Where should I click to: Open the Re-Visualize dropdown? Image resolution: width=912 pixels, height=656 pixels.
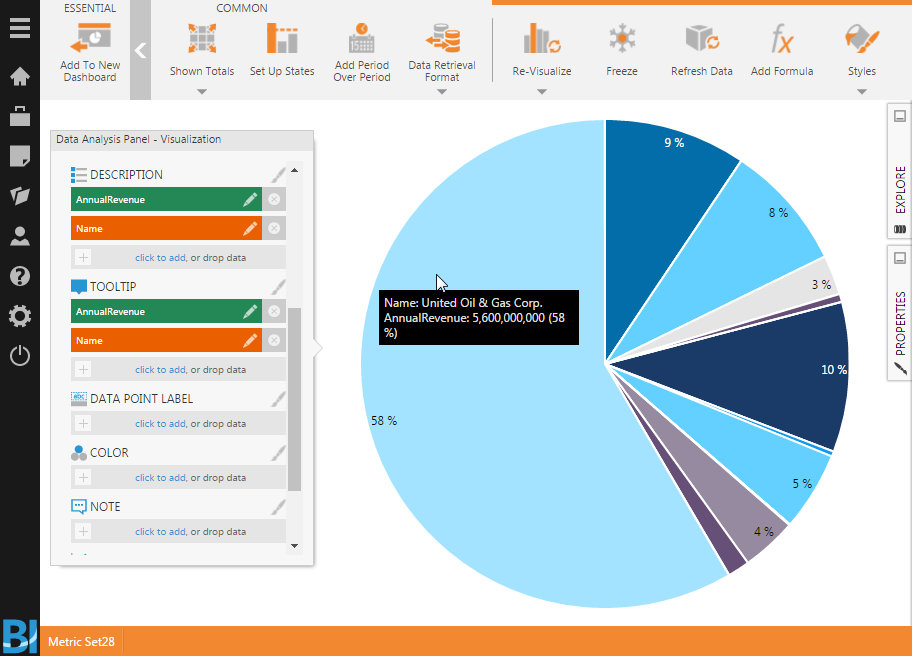[x=541, y=91]
